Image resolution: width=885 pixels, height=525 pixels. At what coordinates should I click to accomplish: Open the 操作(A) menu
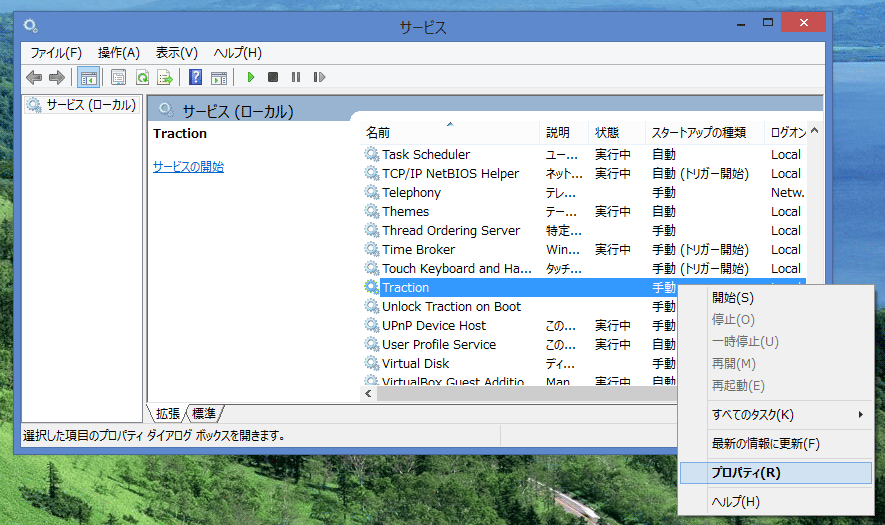(119, 53)
